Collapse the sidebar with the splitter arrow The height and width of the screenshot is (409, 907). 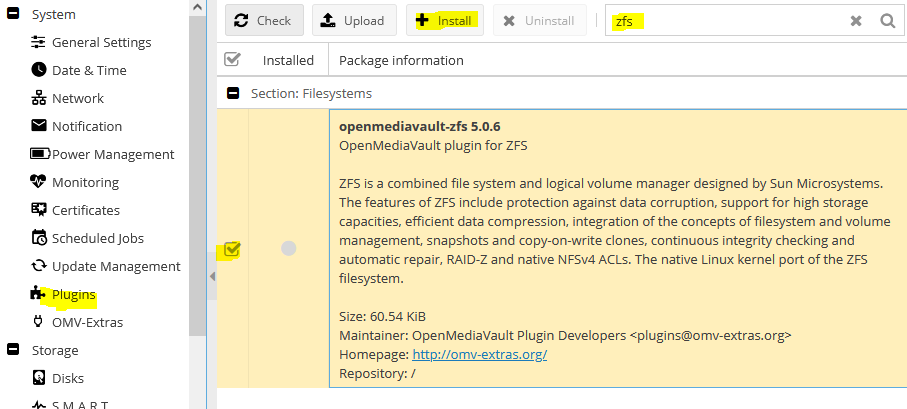(x=212, y=277)
